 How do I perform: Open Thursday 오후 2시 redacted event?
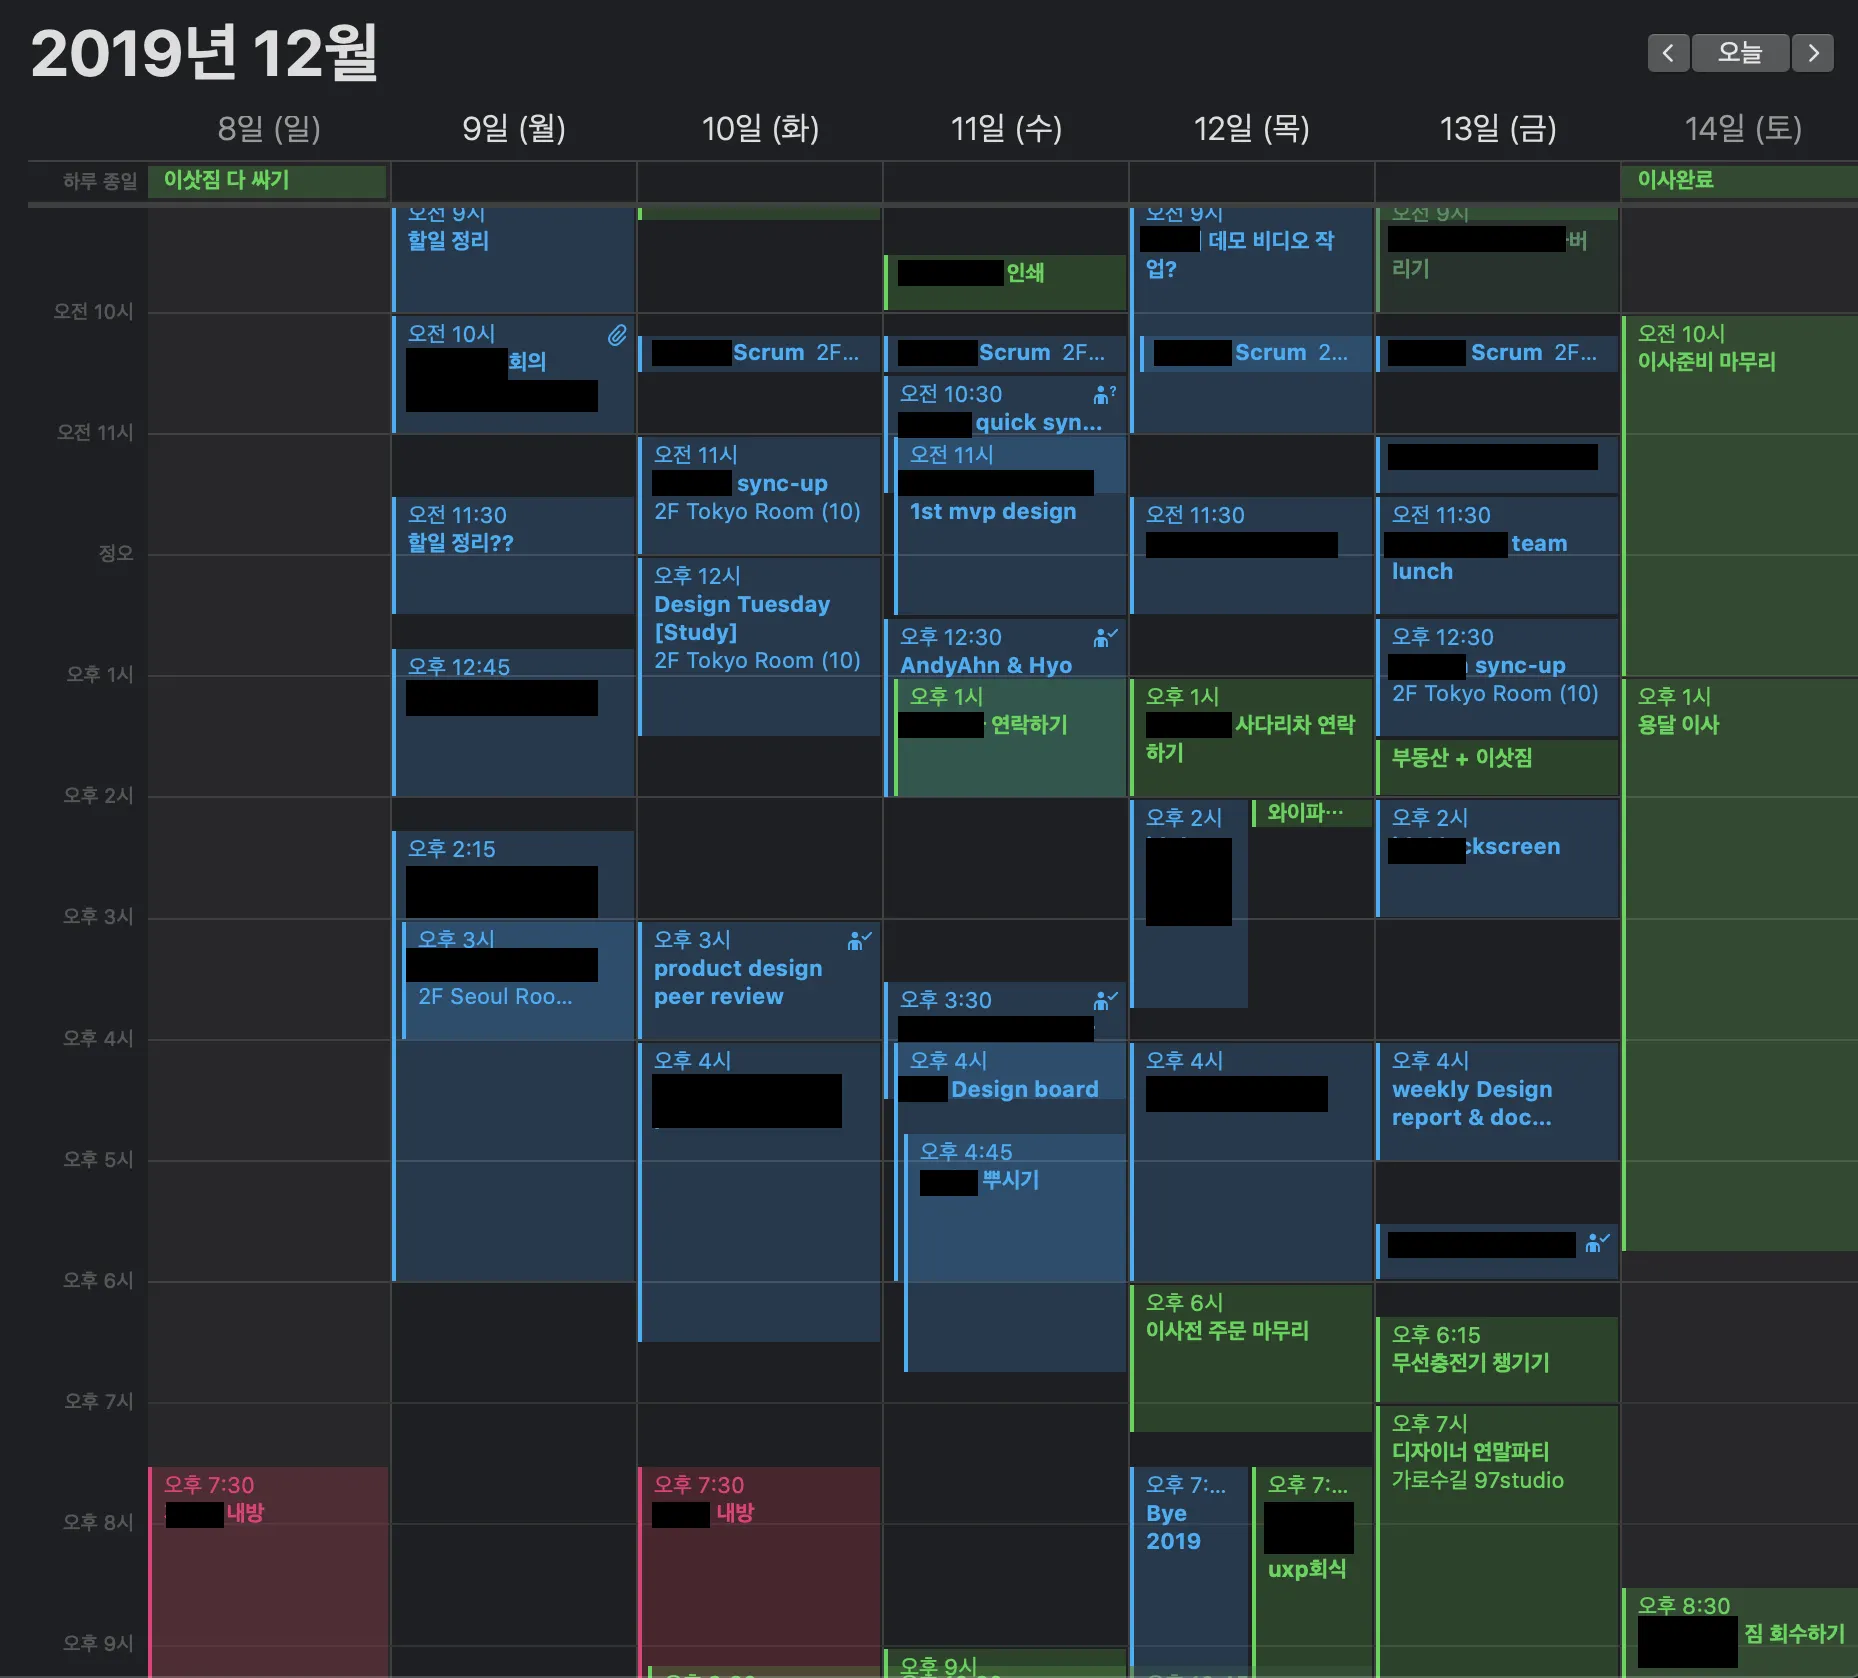click(x=1190, y=903)
